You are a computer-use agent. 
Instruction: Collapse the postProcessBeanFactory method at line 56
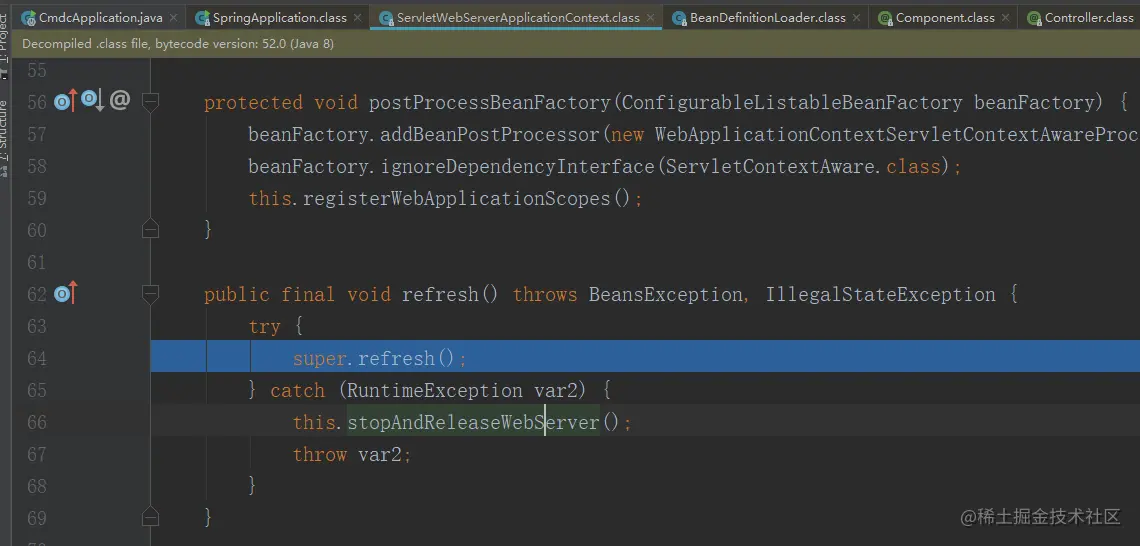coord(150,102)
